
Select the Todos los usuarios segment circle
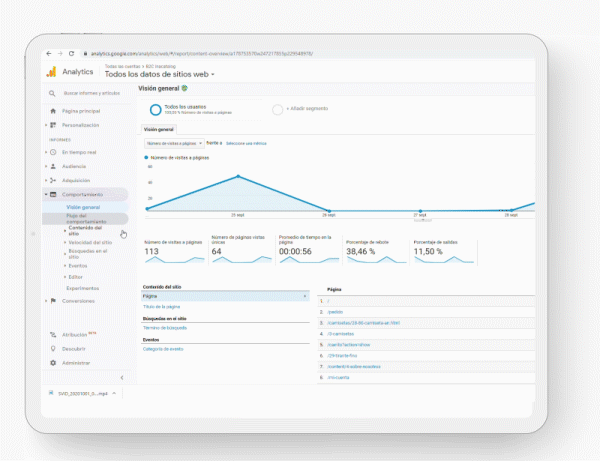pos(155,110)
